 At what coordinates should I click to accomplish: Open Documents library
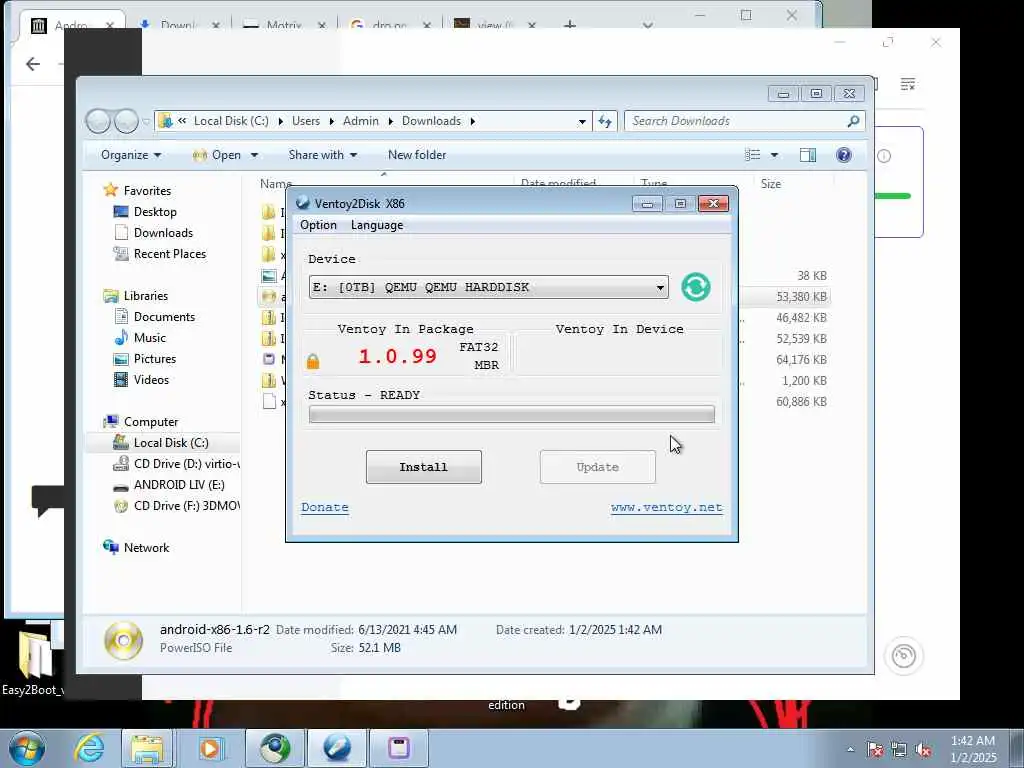pyautogui.click(x=164, y=317)
